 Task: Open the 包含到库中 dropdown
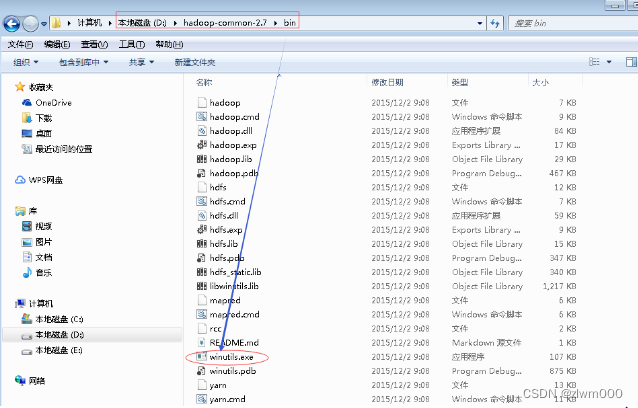point(83,62)
